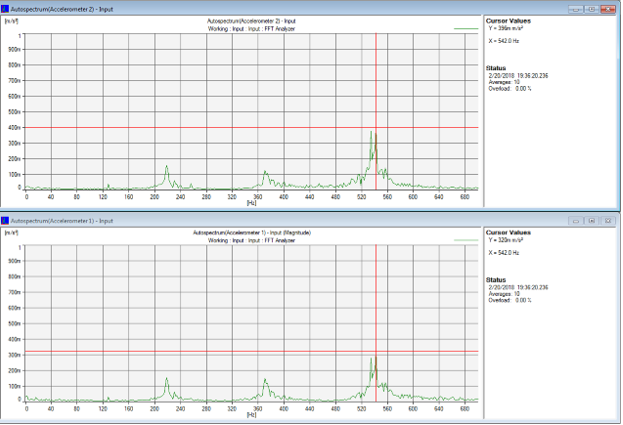
Task: Select the red vertical cursor in Accelerometer 2 plot
Action: [377, 100]
